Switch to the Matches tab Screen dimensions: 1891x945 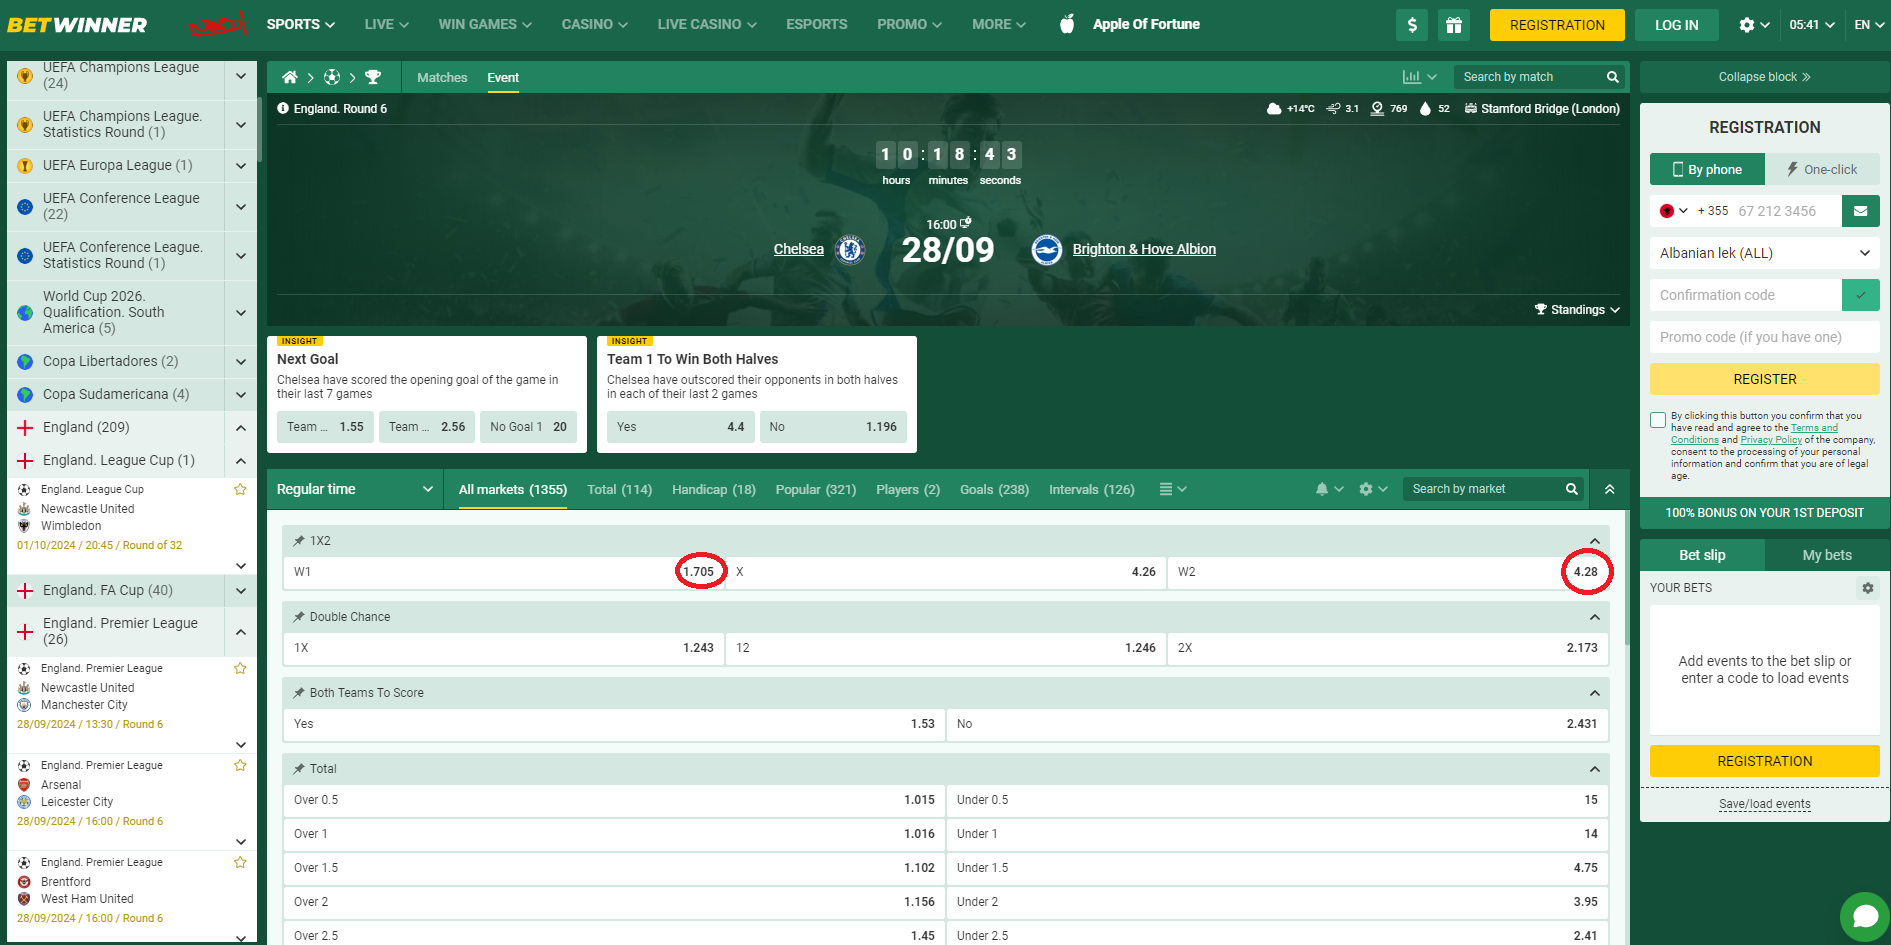[x=442, y=77]
